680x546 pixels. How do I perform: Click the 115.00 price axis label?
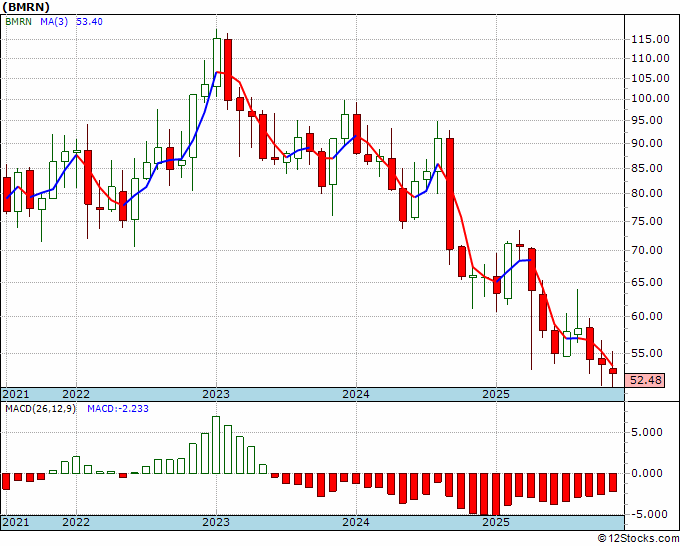pos(650,39)
